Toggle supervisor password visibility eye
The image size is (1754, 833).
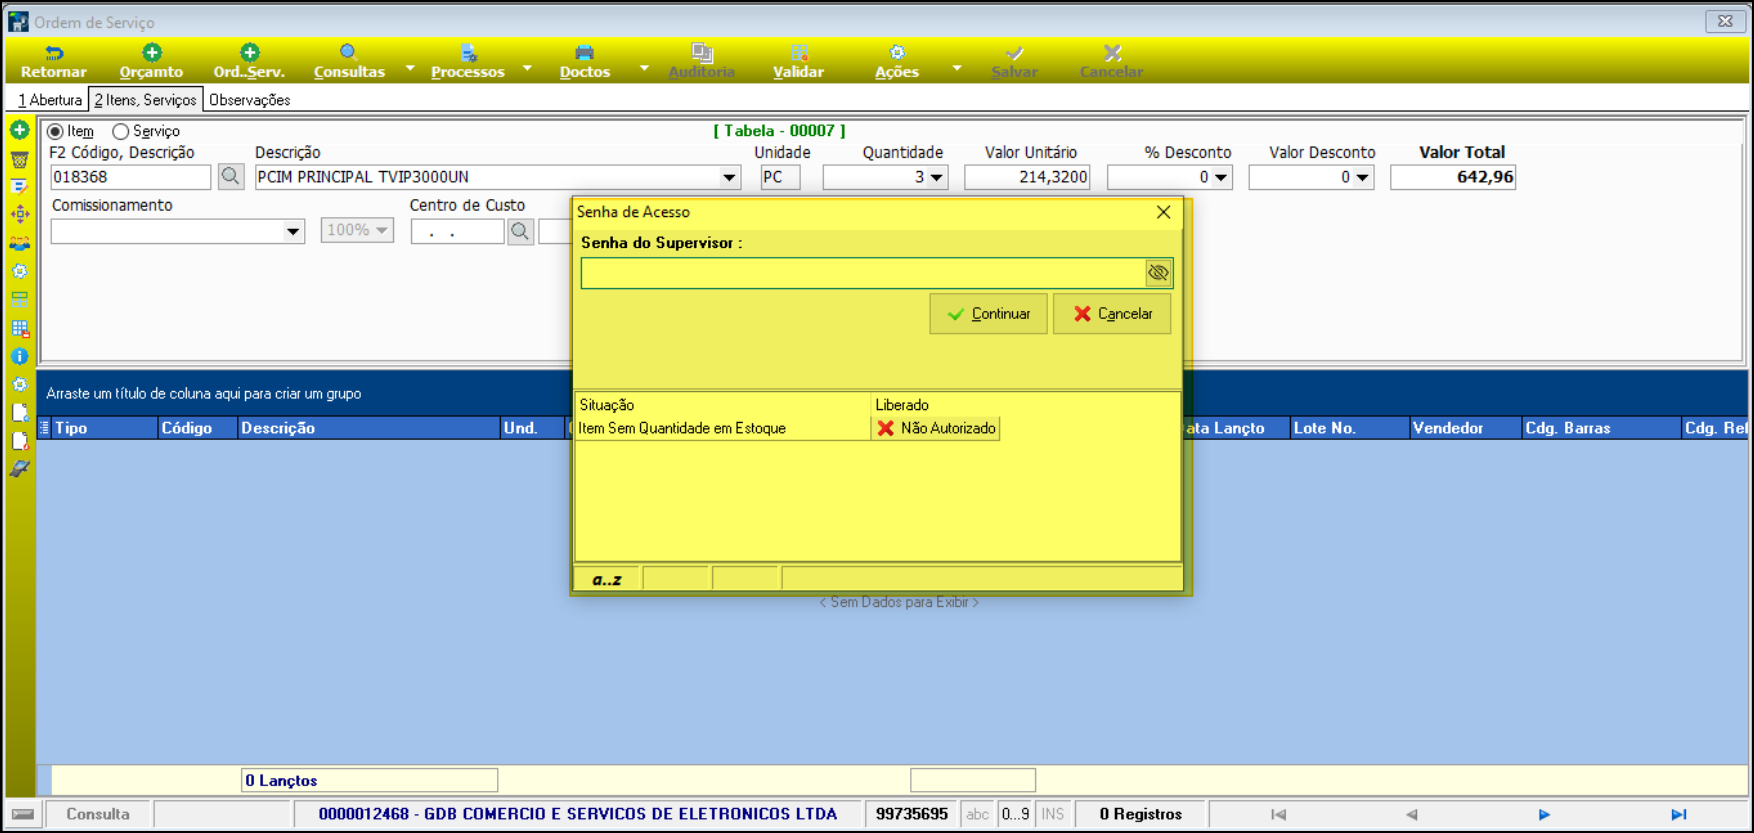pos(1158,273)
